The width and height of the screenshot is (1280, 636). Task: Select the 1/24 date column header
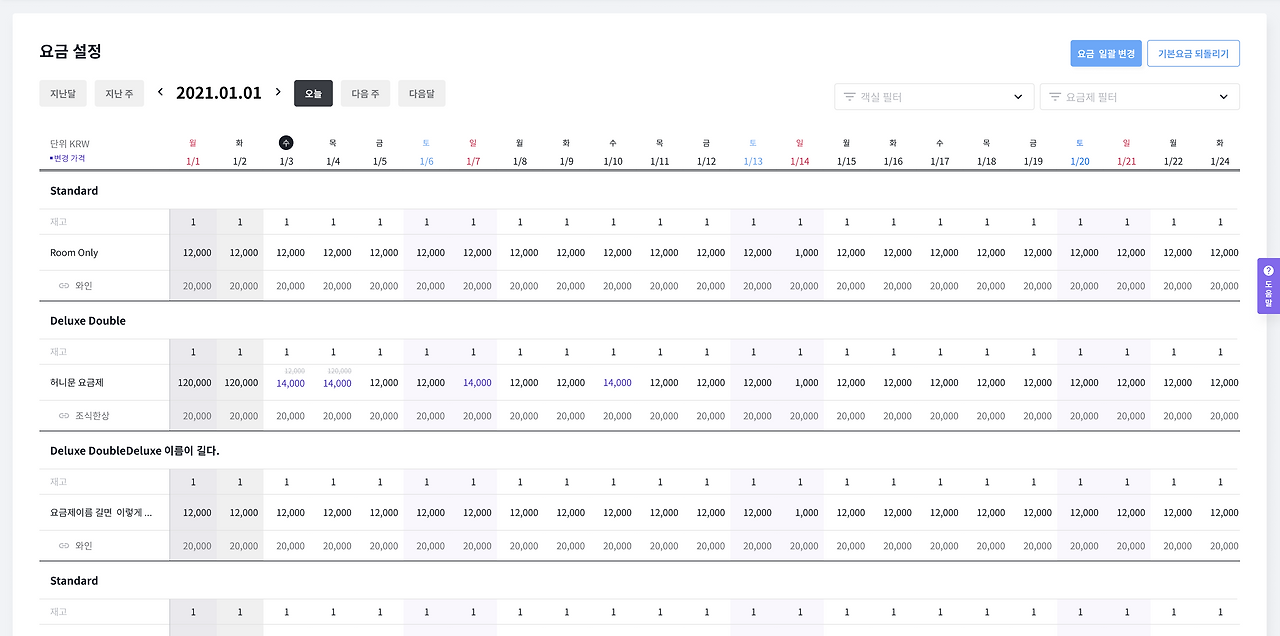1220,161
